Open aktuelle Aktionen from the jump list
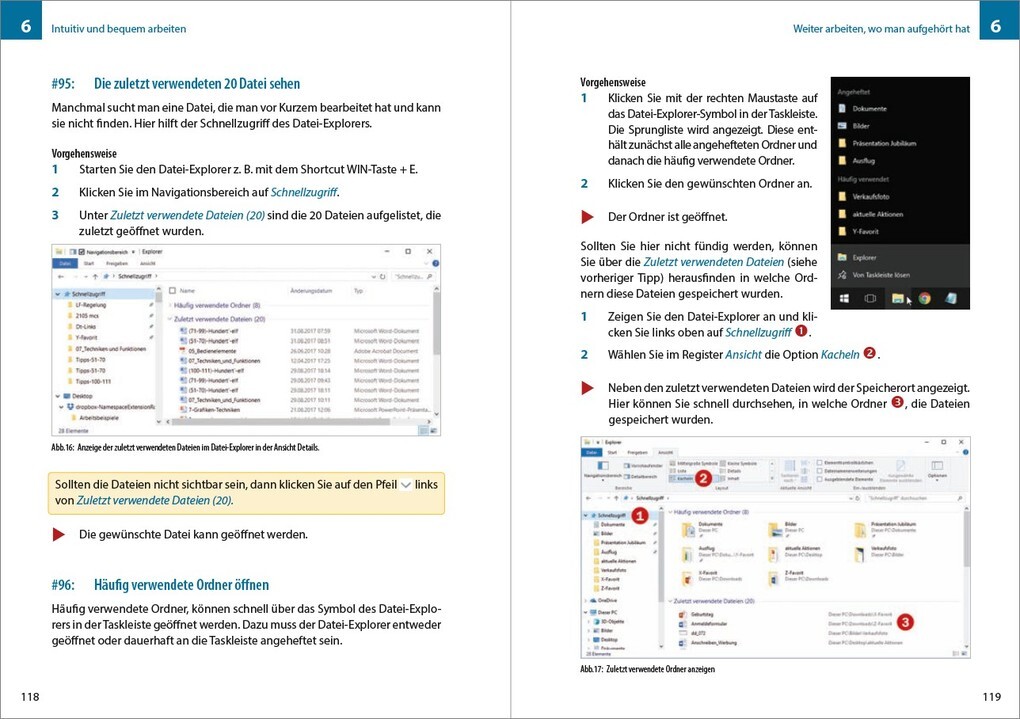 (900, 214)
